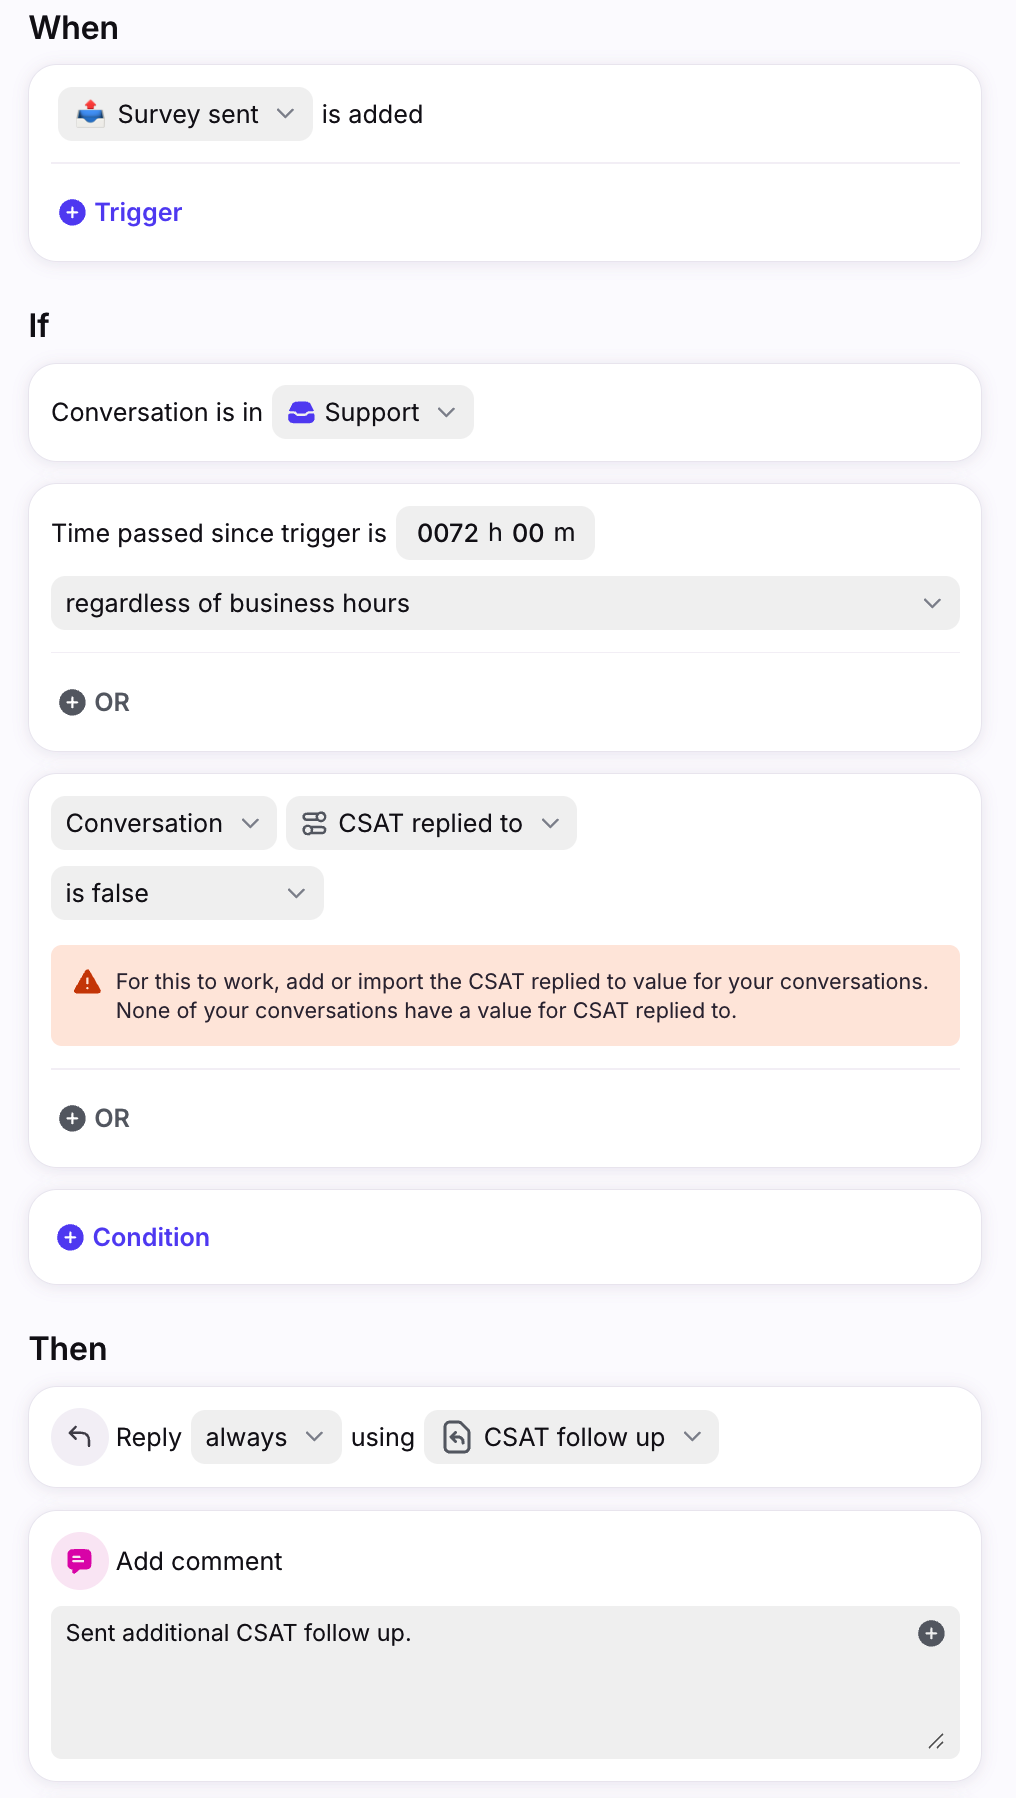Click the plus icon beside Condition
1016x1798 pixels.
70,1237
